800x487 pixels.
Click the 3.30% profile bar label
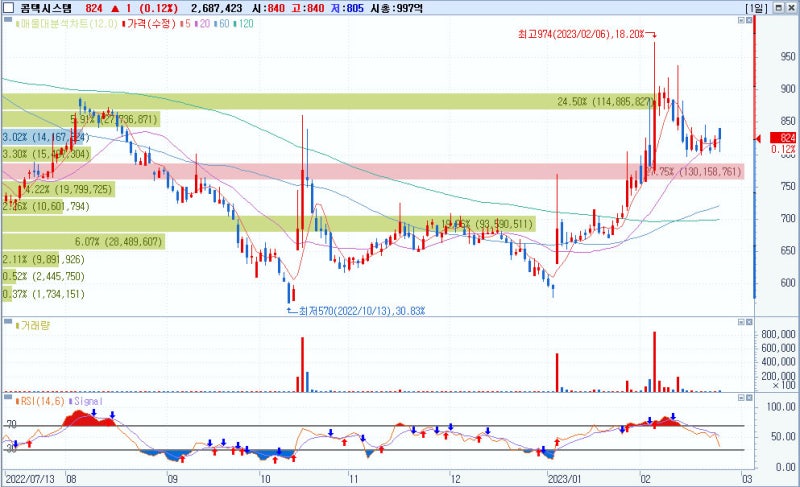coord(46,154)
